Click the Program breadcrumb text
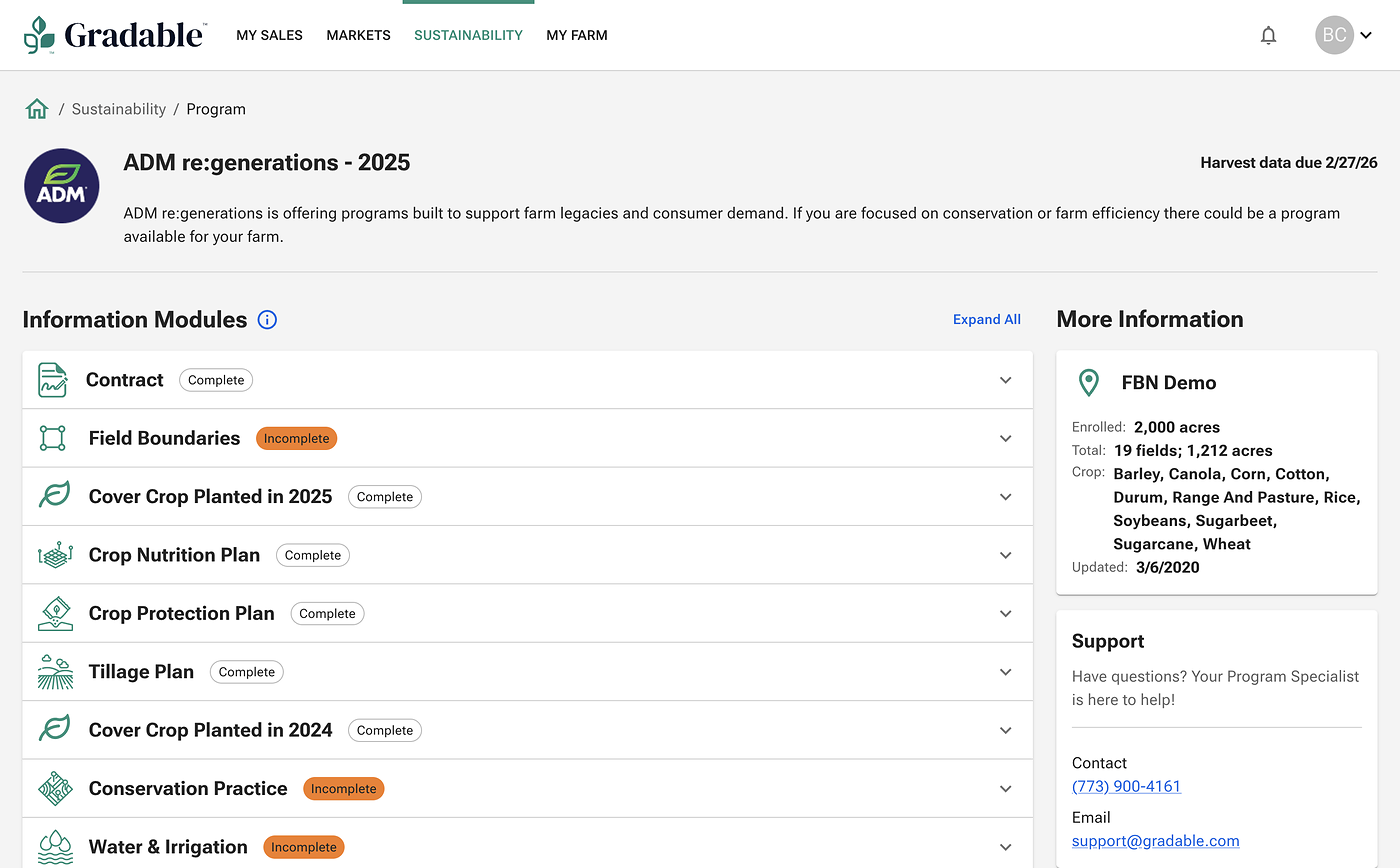 pyautogui.click(x=216, y=109)
